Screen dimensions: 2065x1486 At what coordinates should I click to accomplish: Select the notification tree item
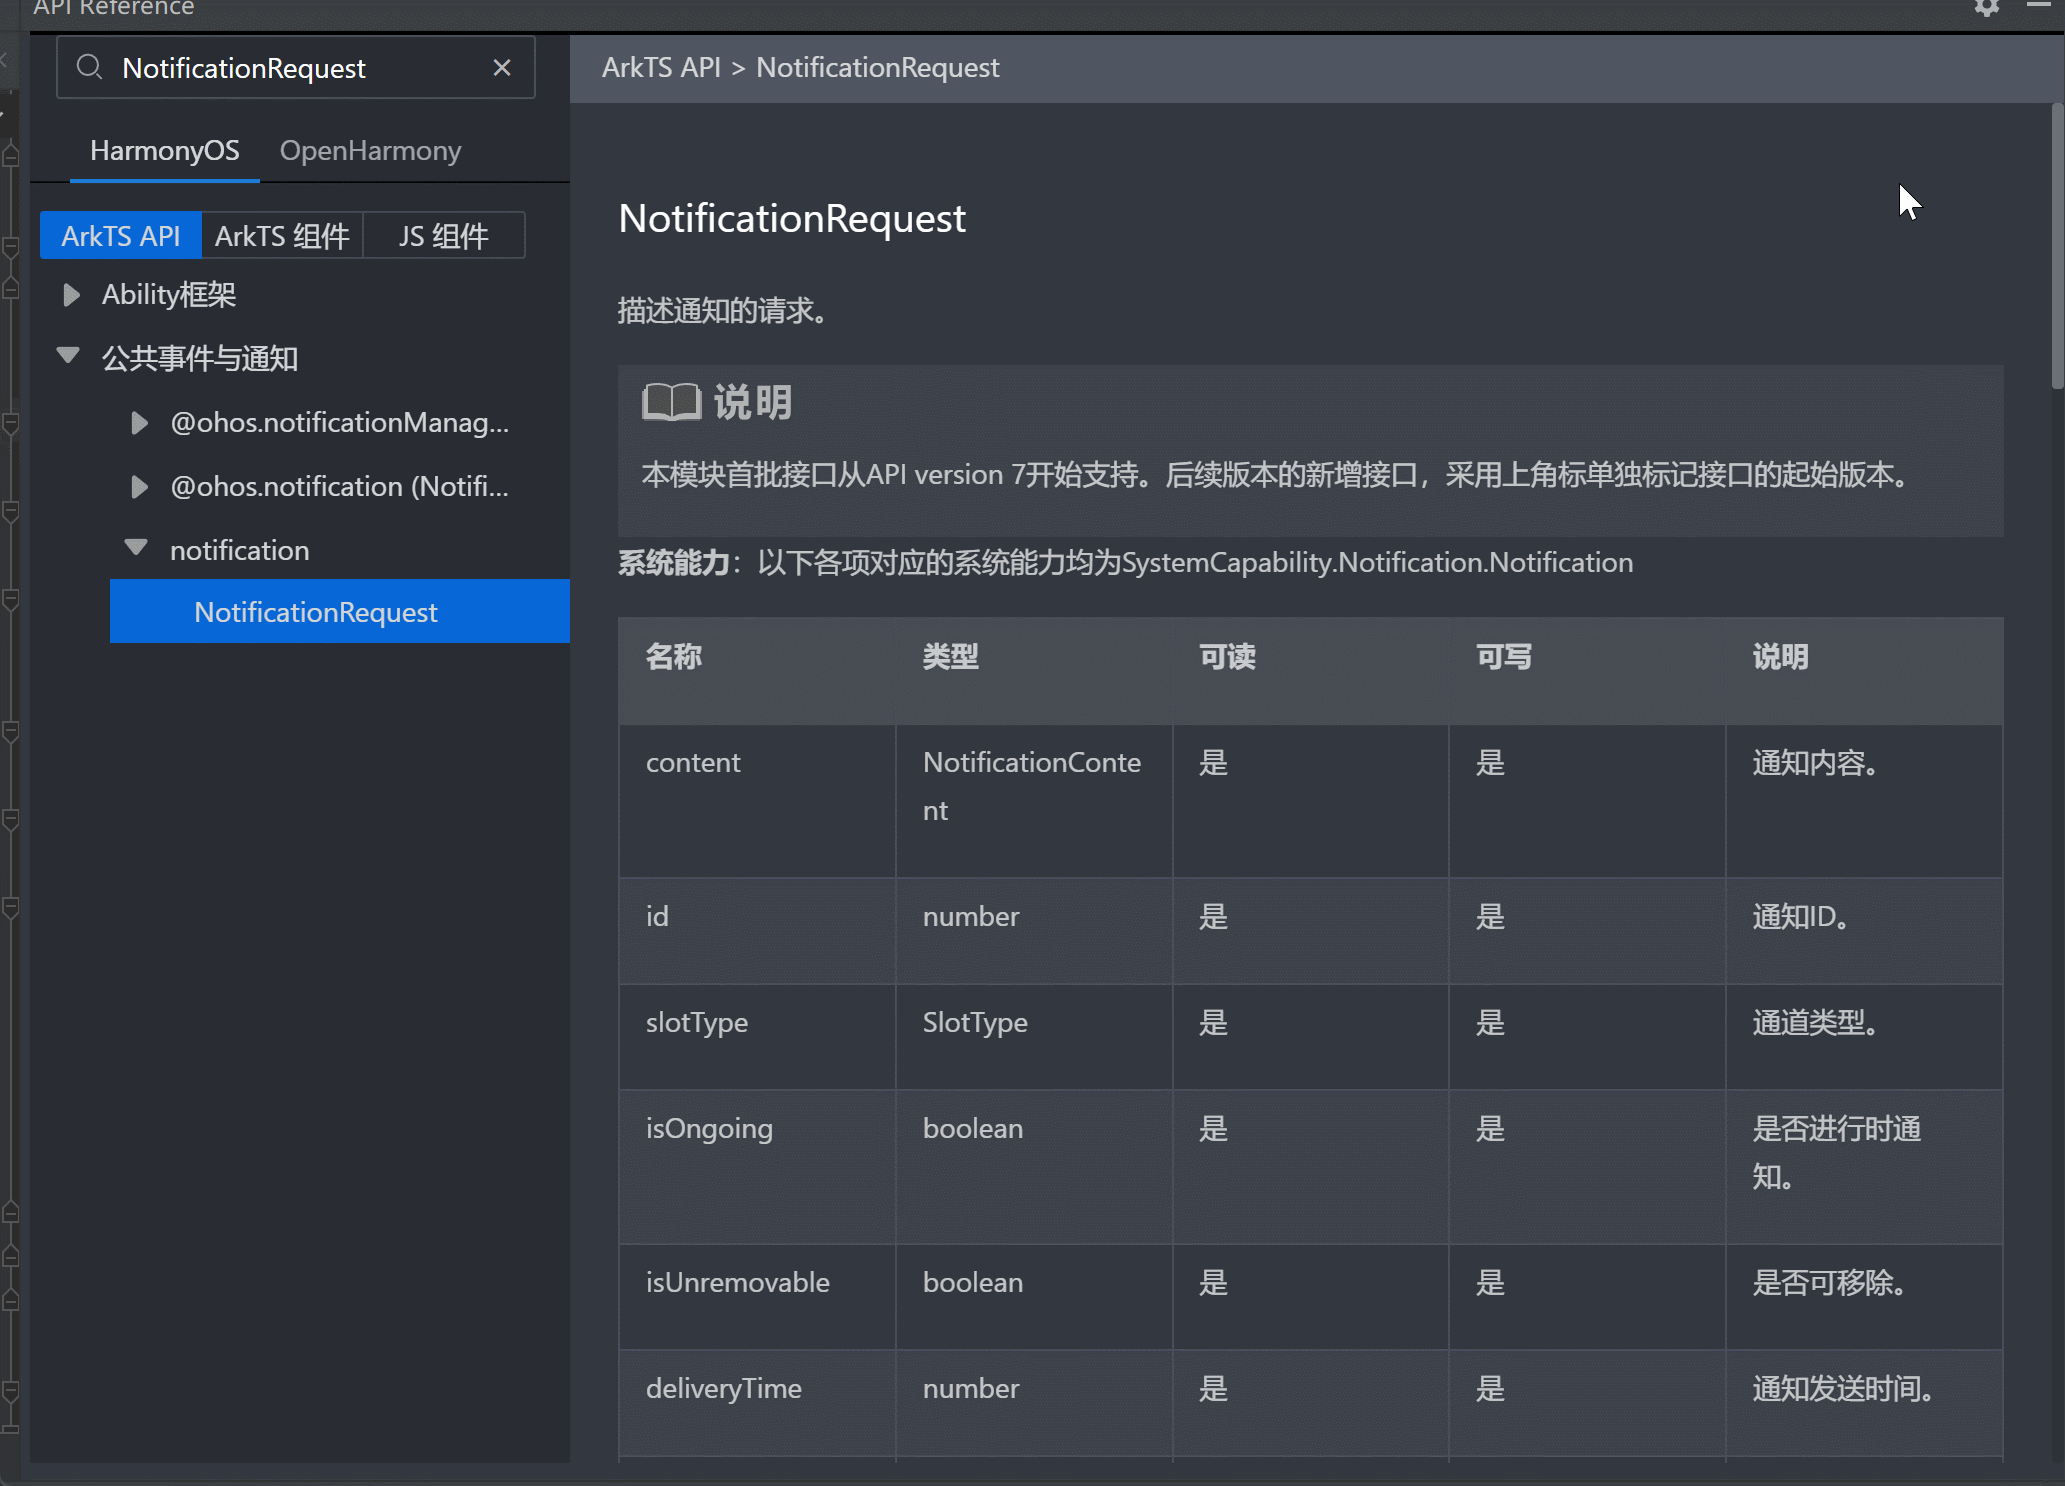coord(240,550)
